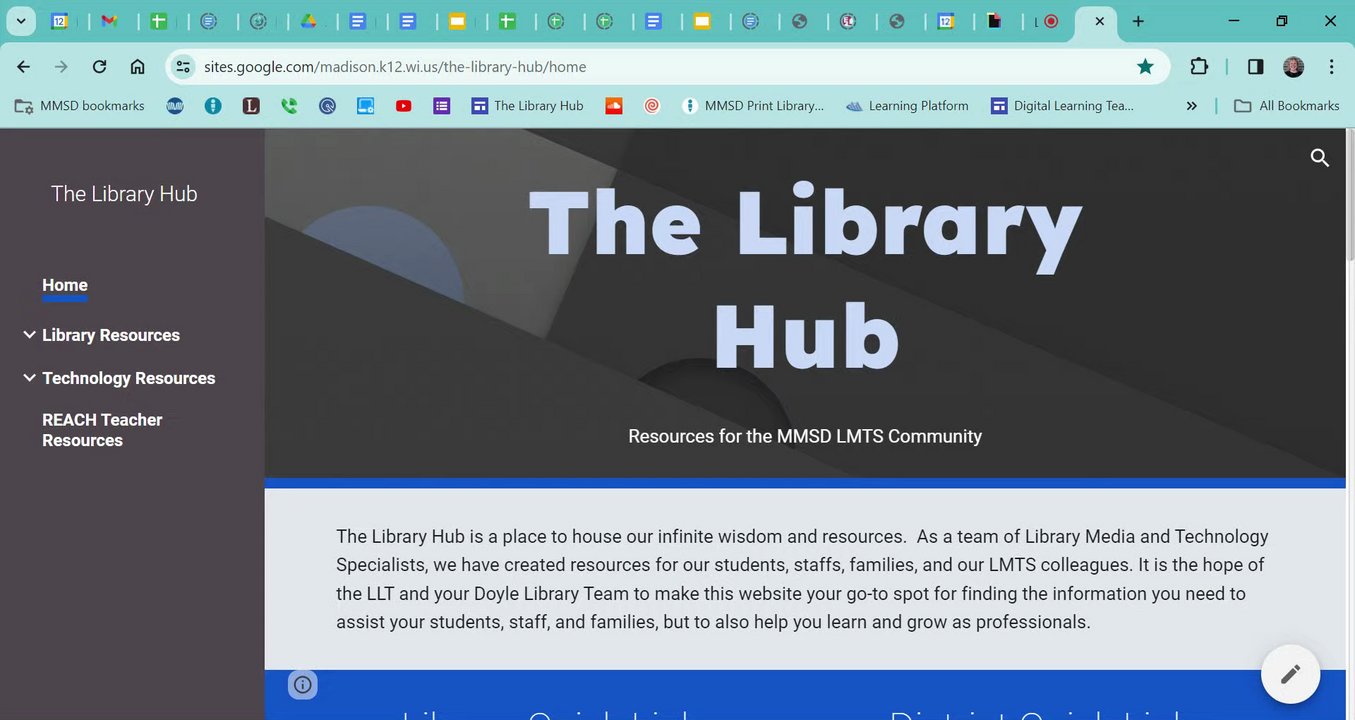Click The Library Hub site title in the sidebar

(x=124, y=194)
